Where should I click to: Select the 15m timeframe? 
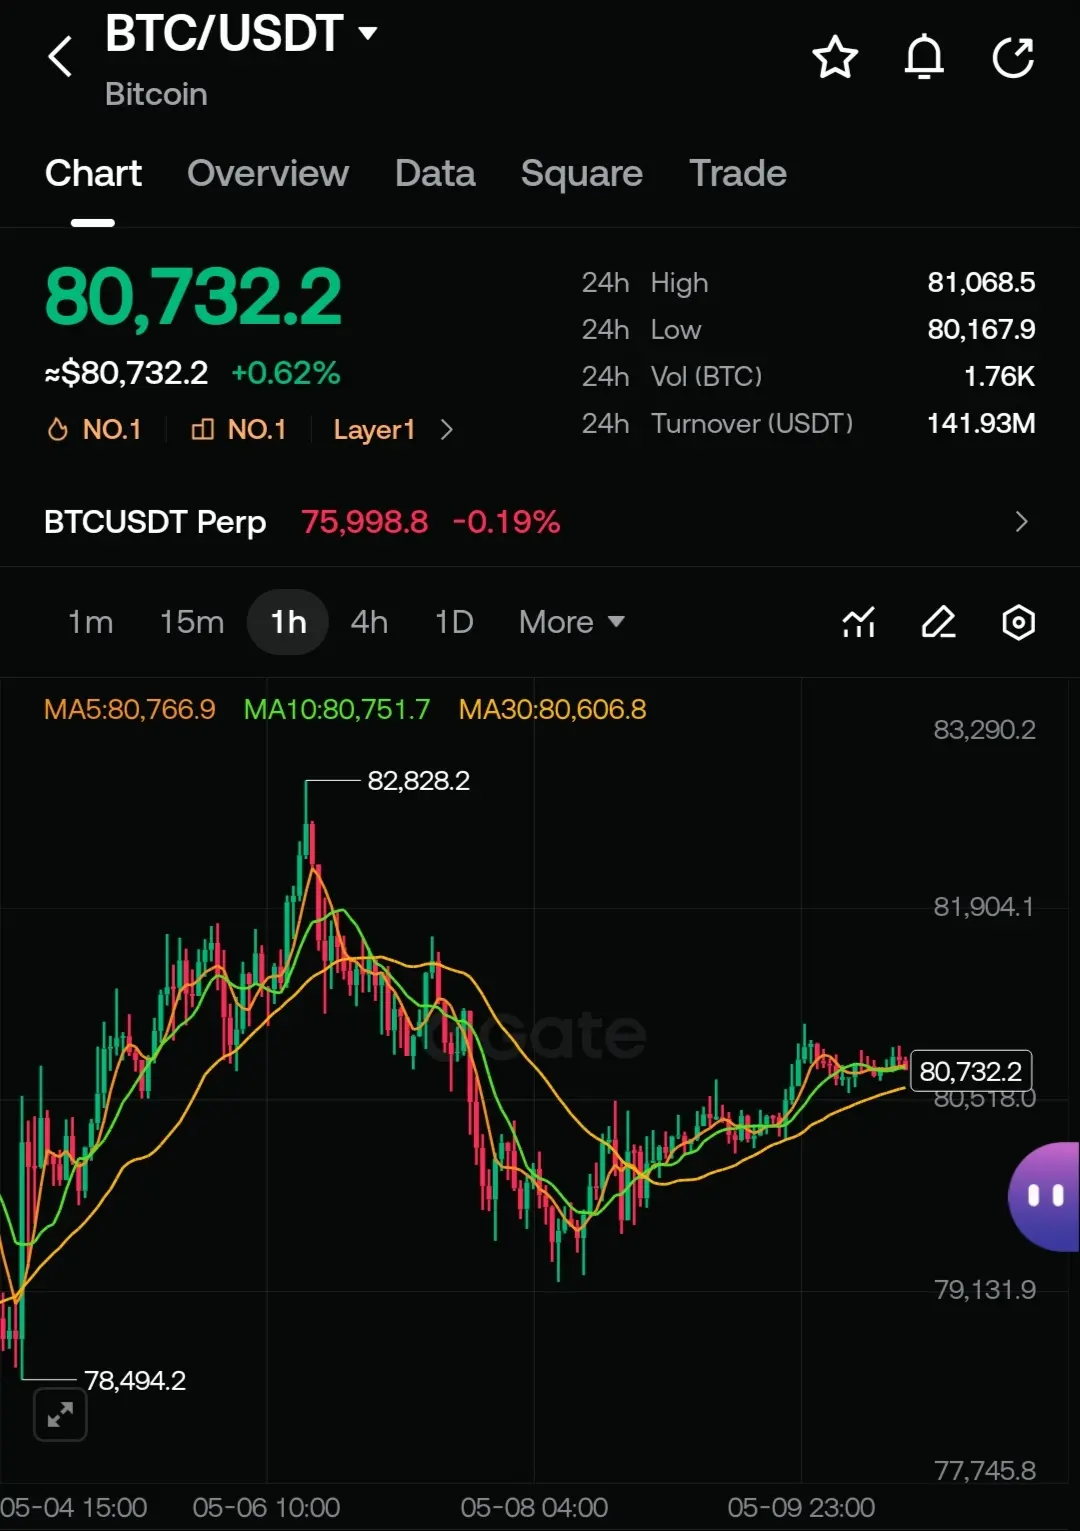coord(192,622)
